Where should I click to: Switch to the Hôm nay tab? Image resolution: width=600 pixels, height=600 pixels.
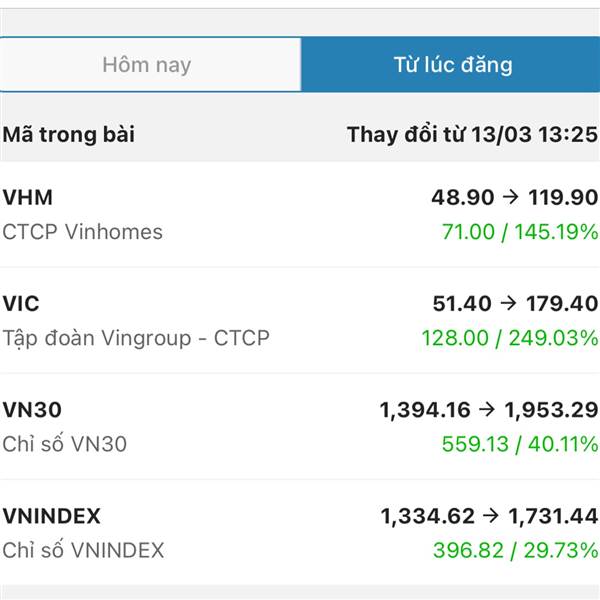click(147, 66)
